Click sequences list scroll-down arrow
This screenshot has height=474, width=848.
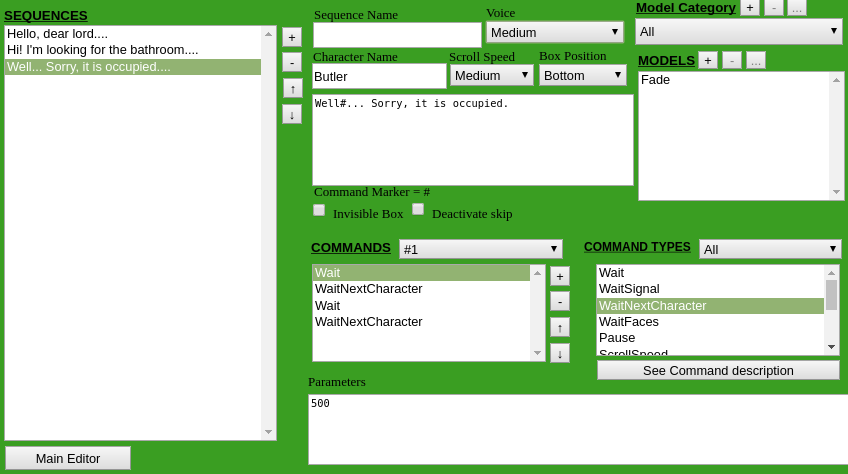pyautogui.click(x=269, y=432)
